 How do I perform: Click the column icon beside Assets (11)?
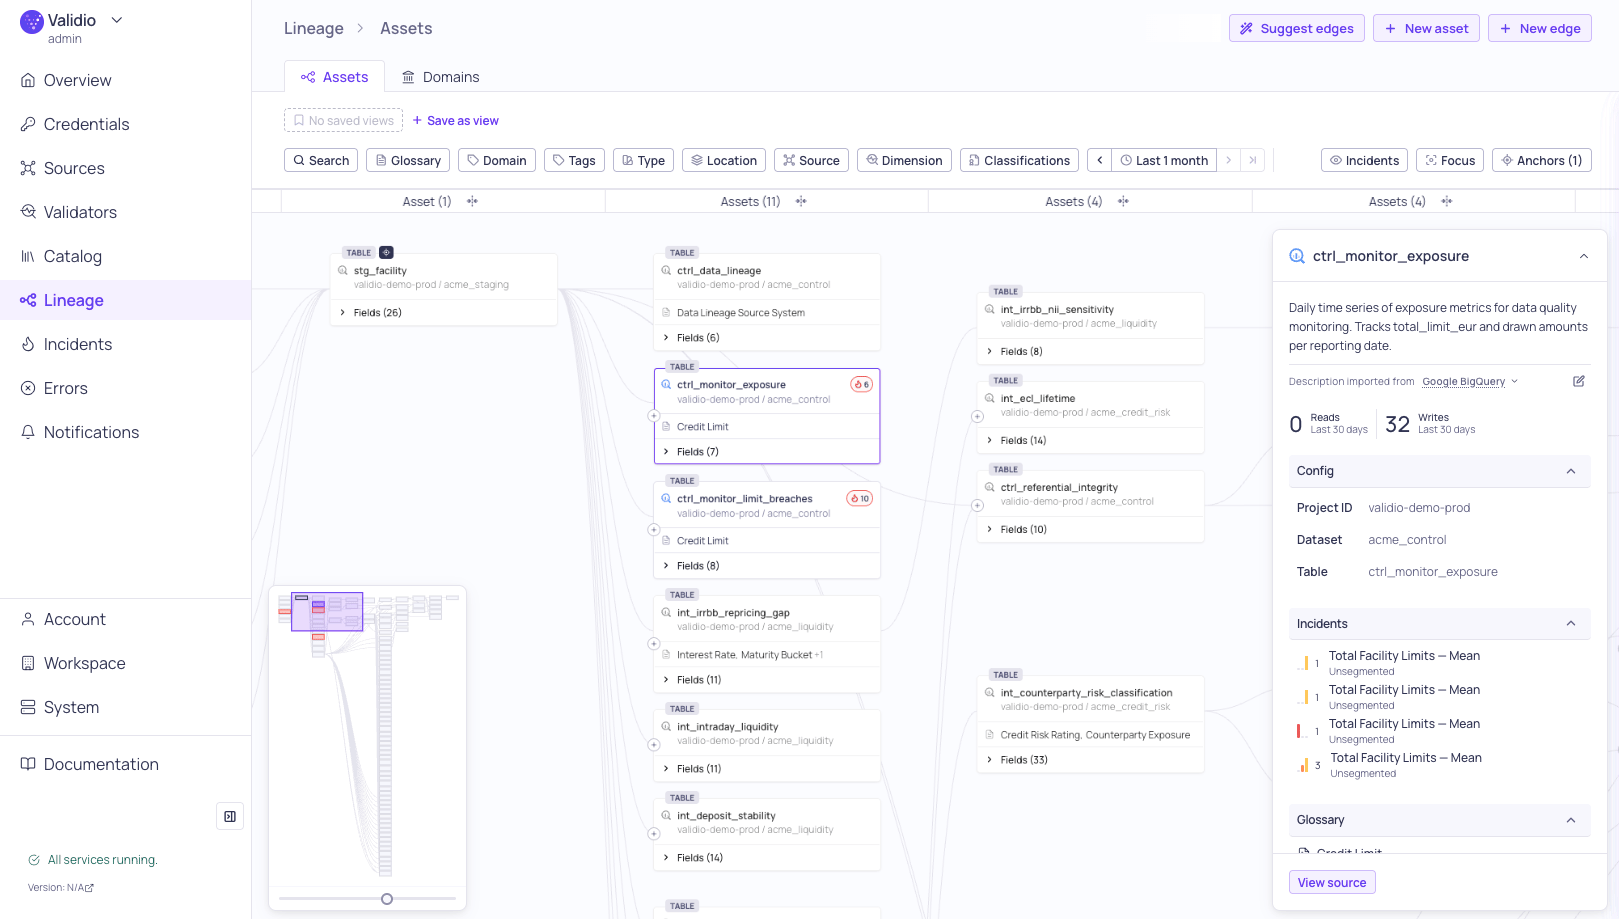801,201
